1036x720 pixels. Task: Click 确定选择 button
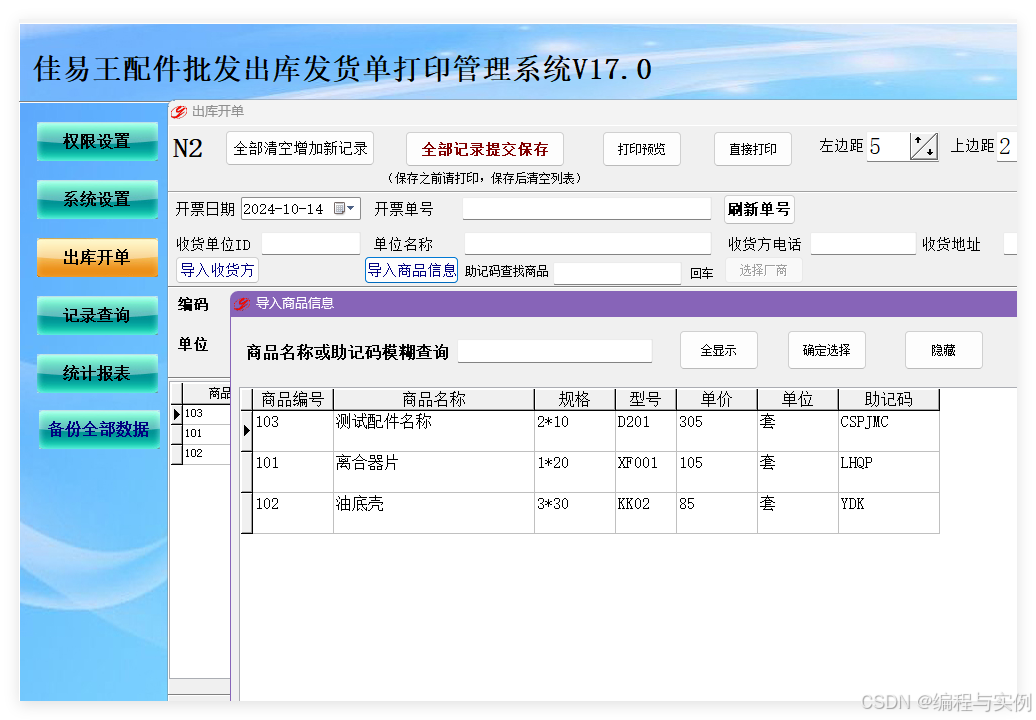[x=827, y=350]
